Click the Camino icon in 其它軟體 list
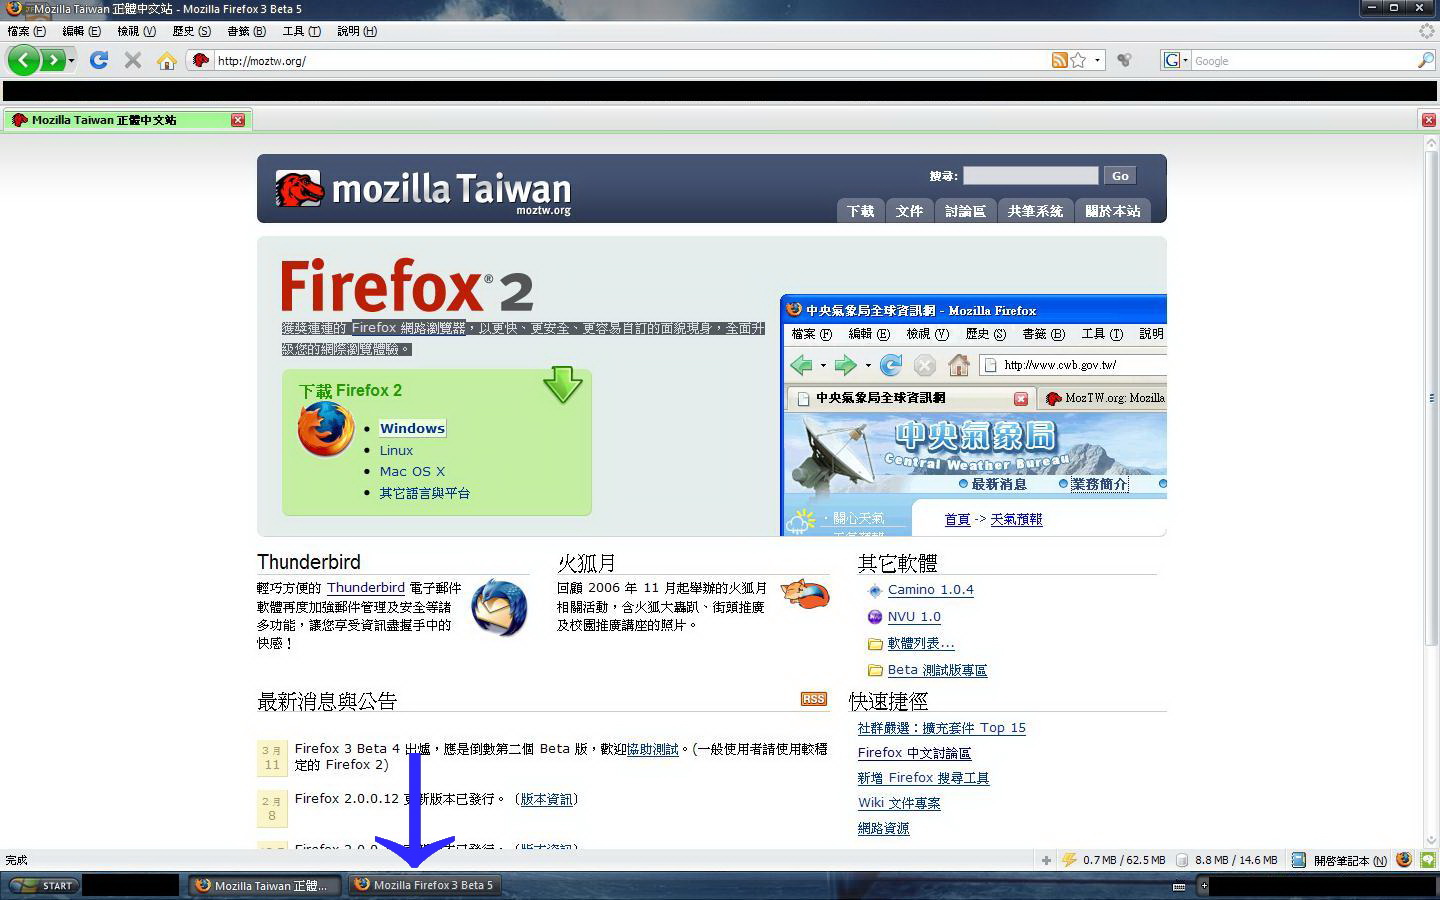 [875, 591]
